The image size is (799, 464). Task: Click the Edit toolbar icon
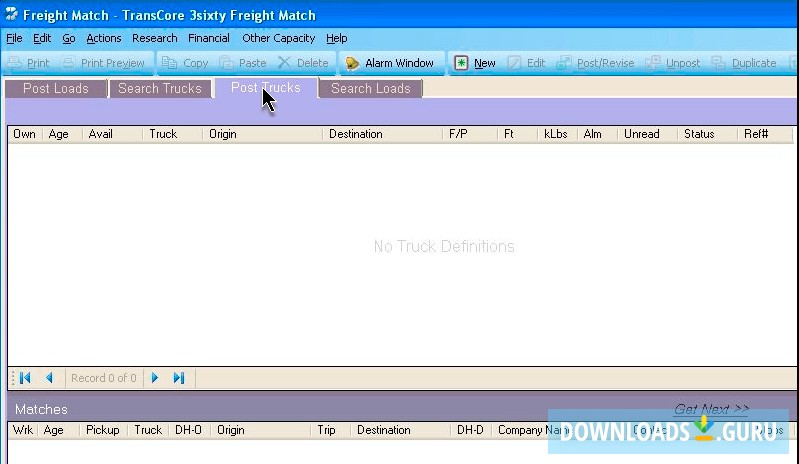click(x=514, y=63)
